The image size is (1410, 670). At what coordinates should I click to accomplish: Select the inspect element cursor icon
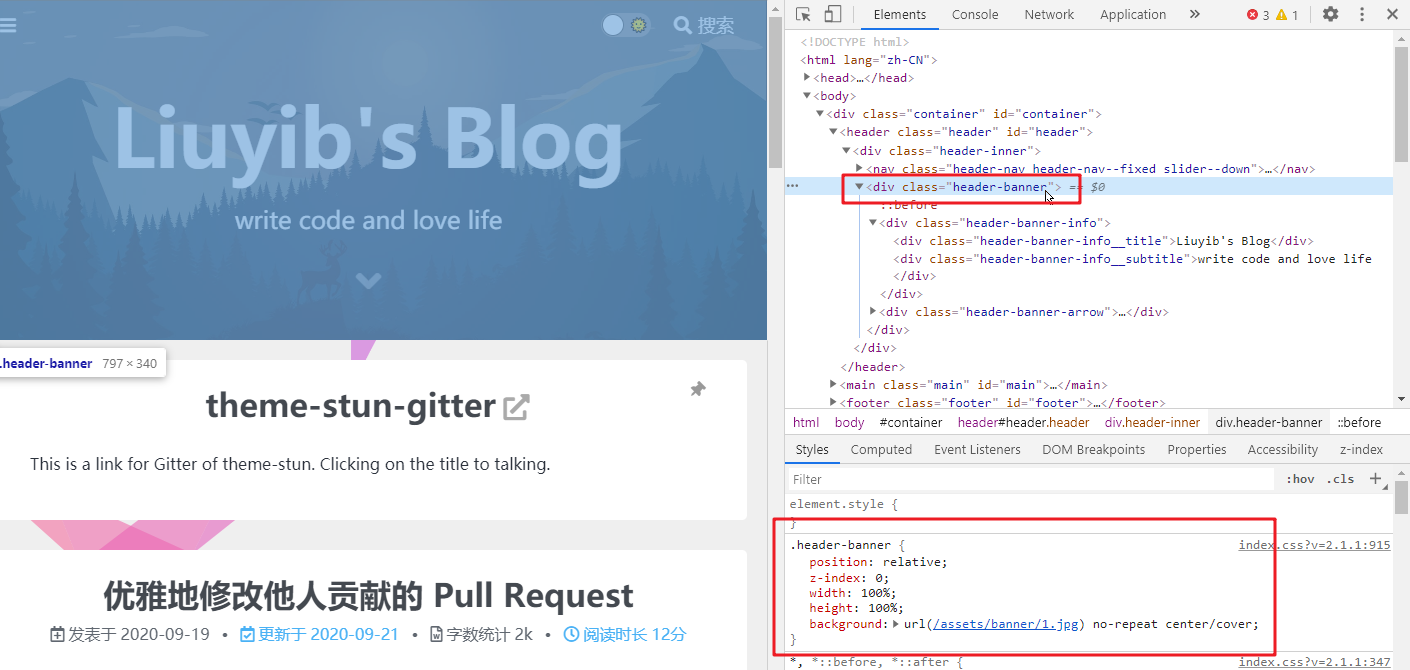click(x=801, y=14)
